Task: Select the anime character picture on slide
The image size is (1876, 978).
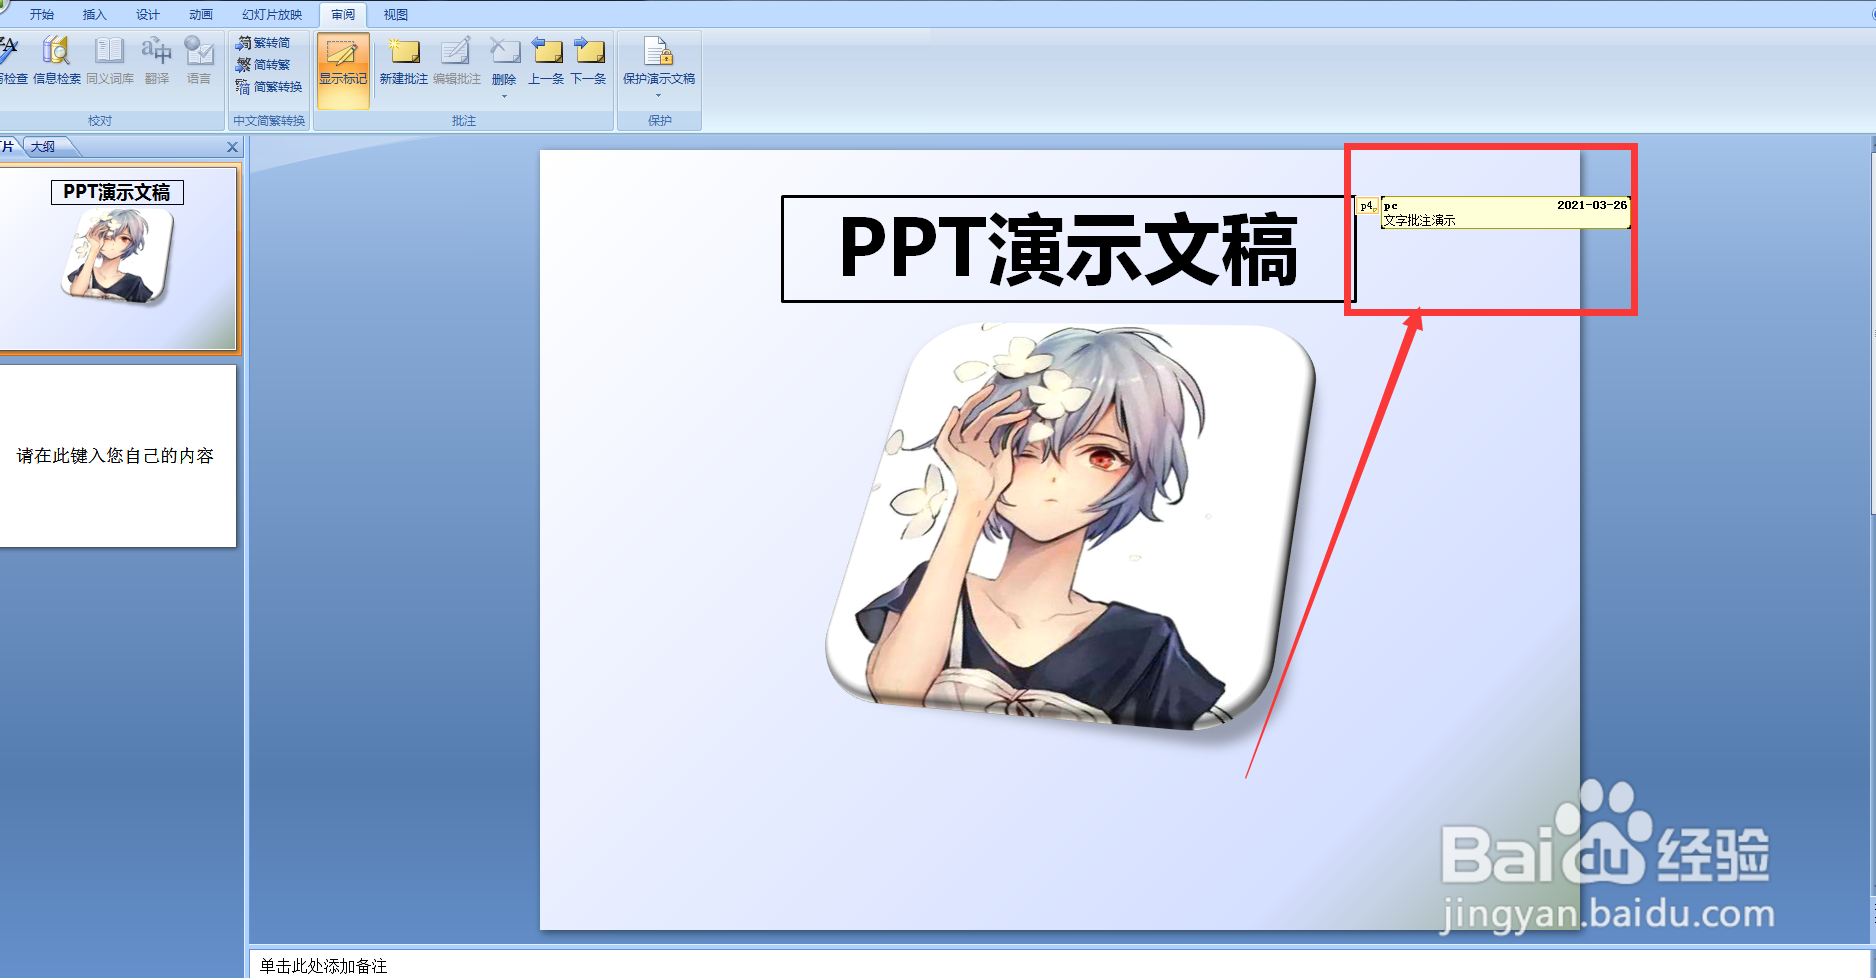Action: (1070, 527)
